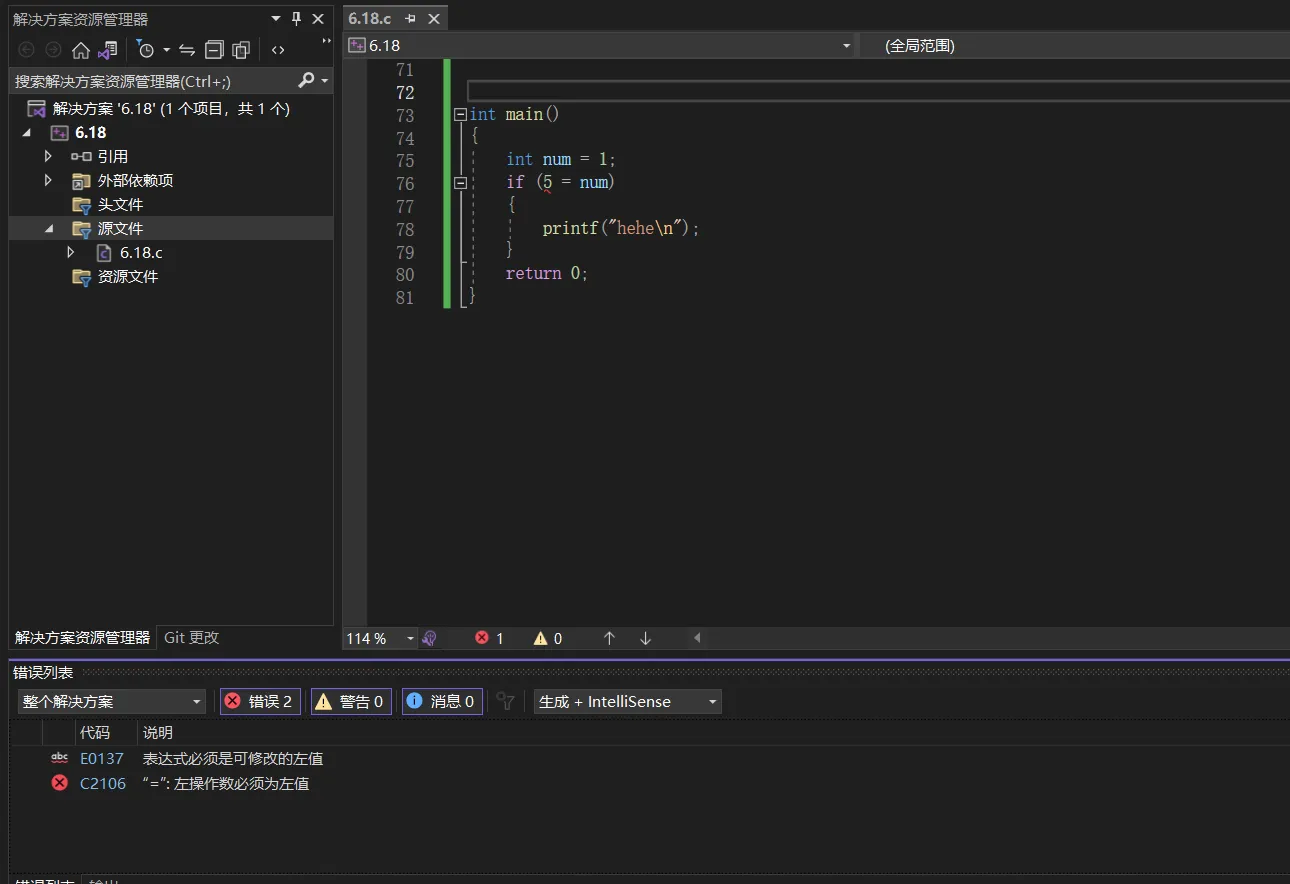The image size is (1290, 884).
Task: Switch between solution and folder views
Action: click(107, 50)
